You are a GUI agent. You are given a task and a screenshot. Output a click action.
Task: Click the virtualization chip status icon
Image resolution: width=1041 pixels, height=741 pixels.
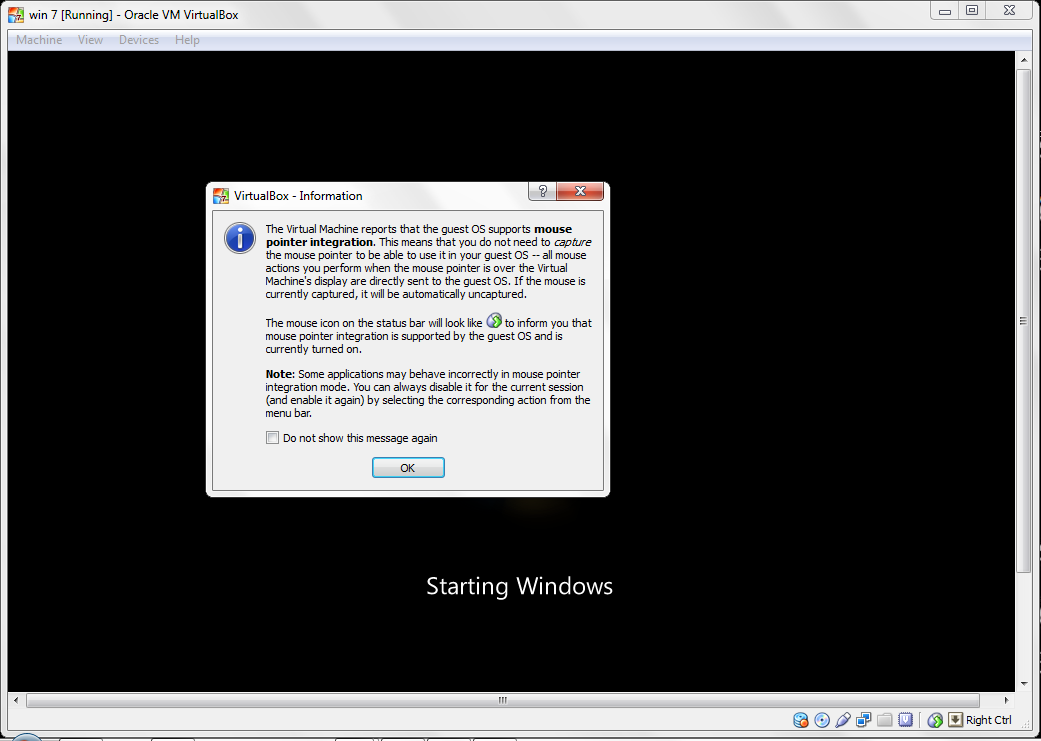tap(906, 720)
